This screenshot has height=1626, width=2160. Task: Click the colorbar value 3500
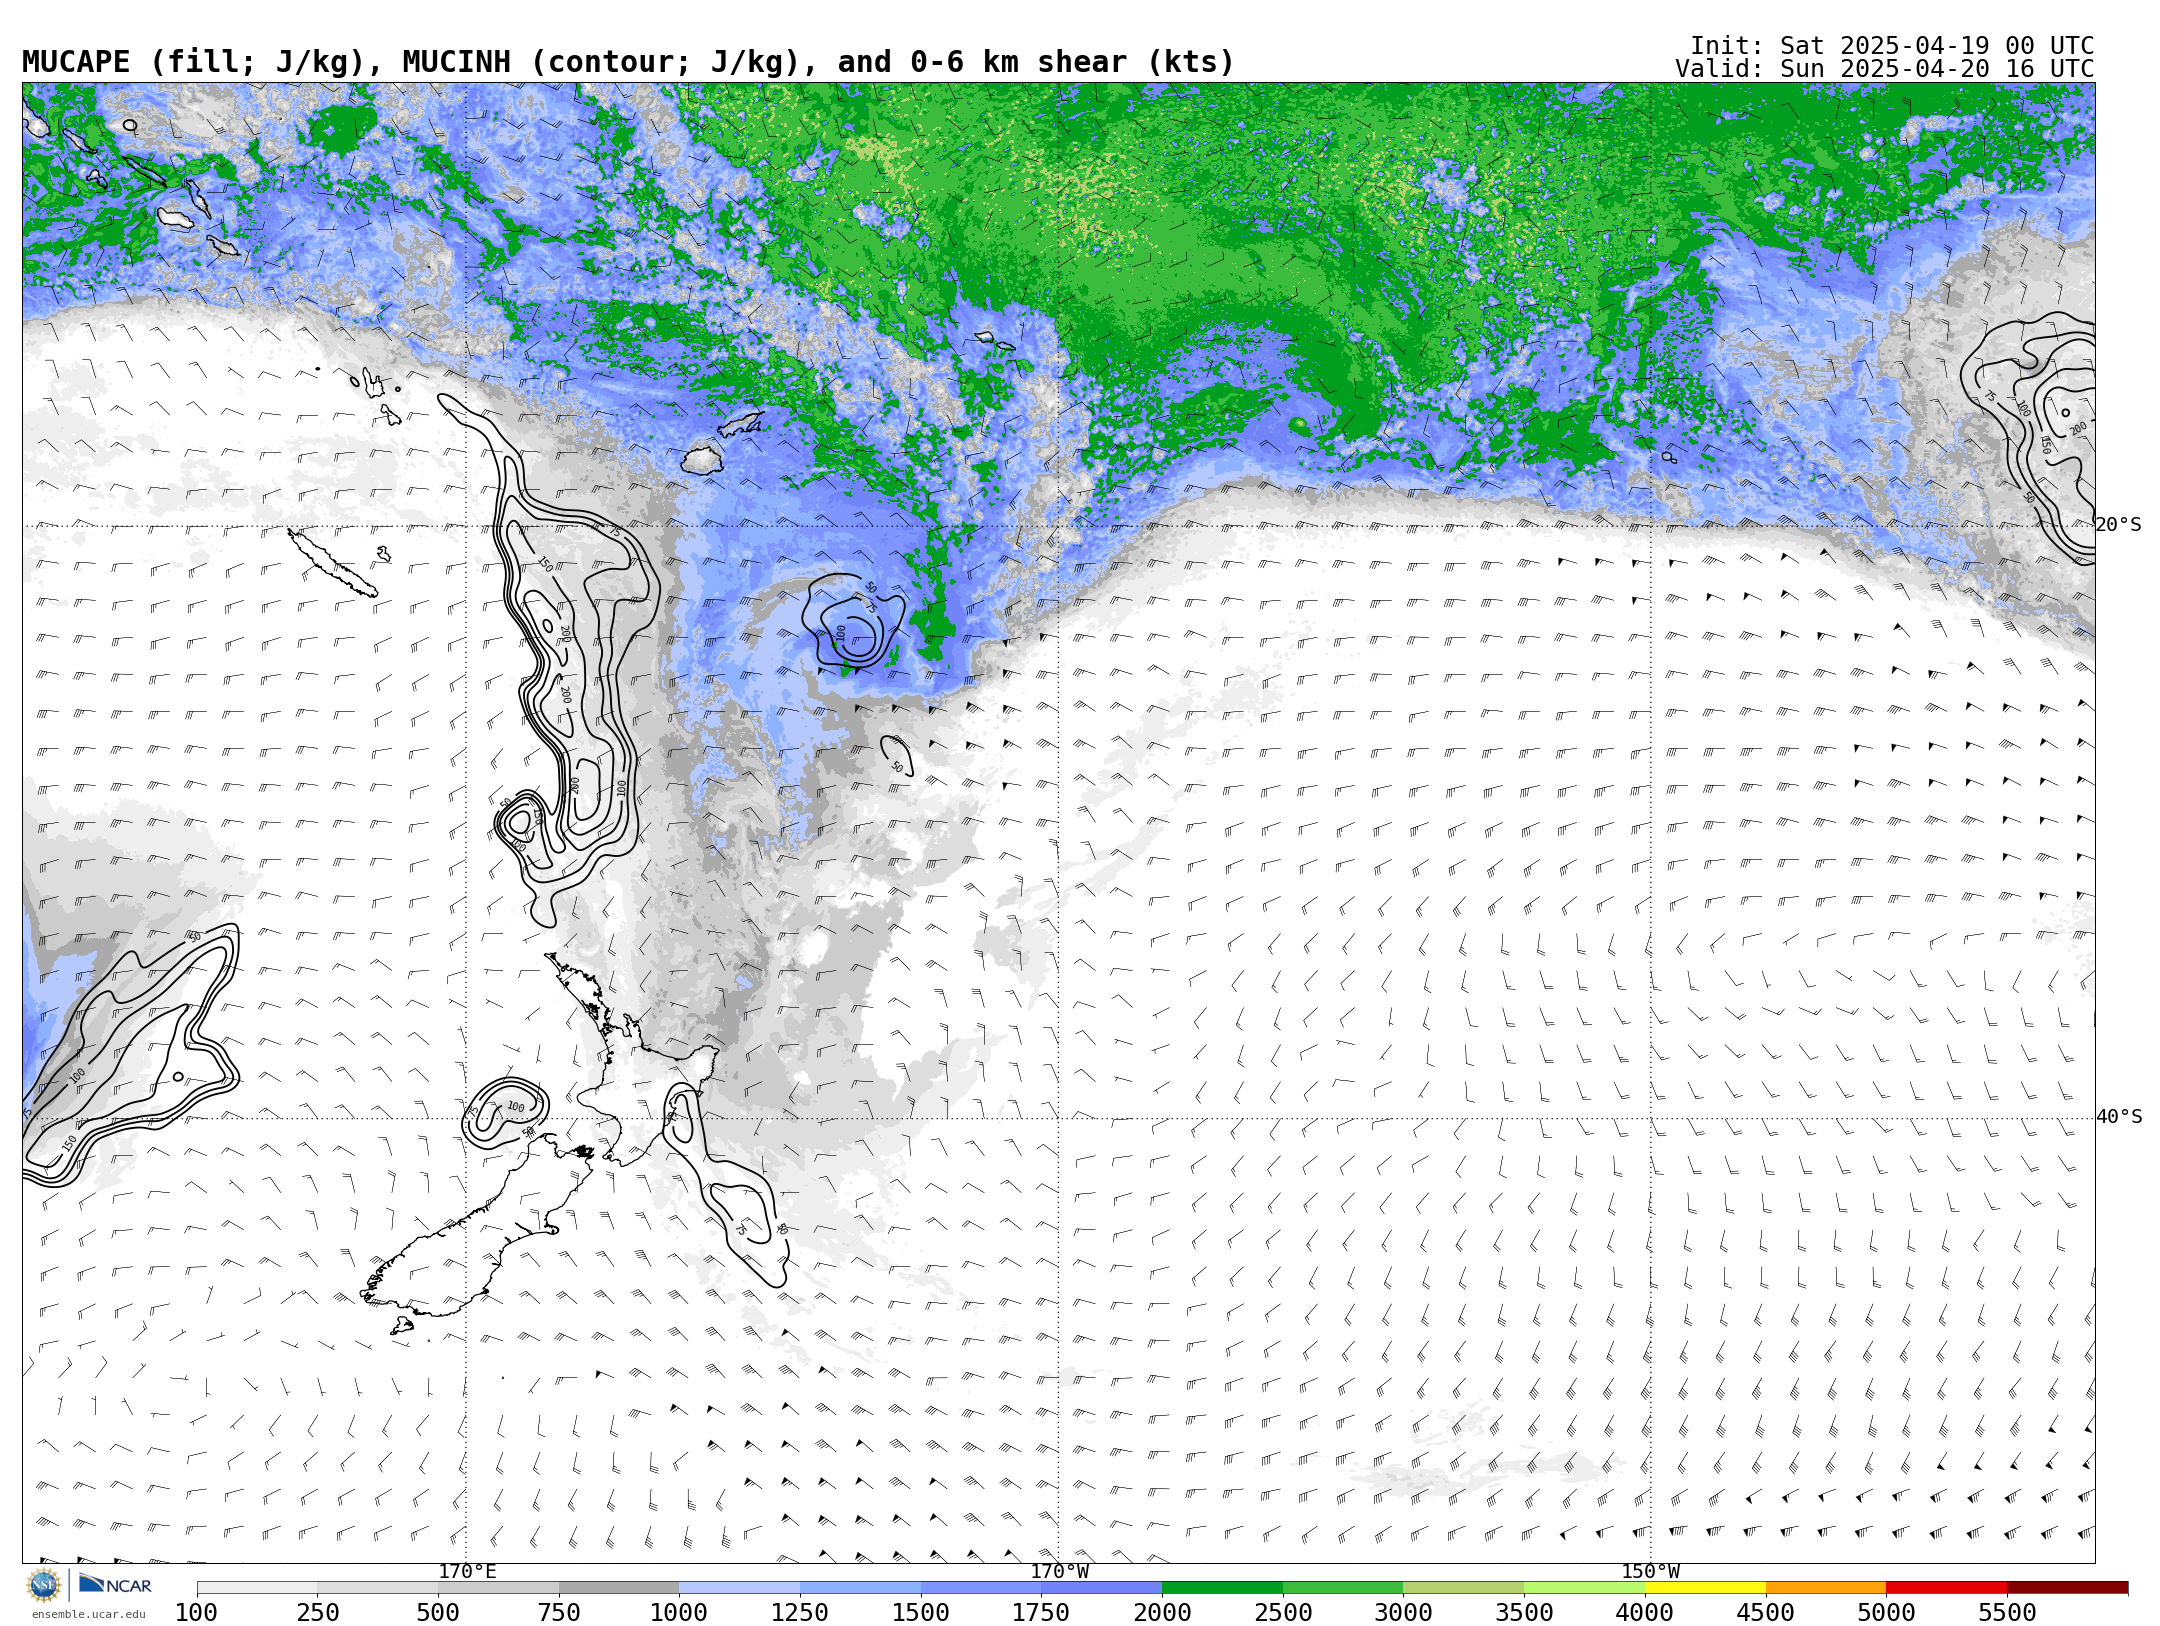(x=1524, y=1613)
